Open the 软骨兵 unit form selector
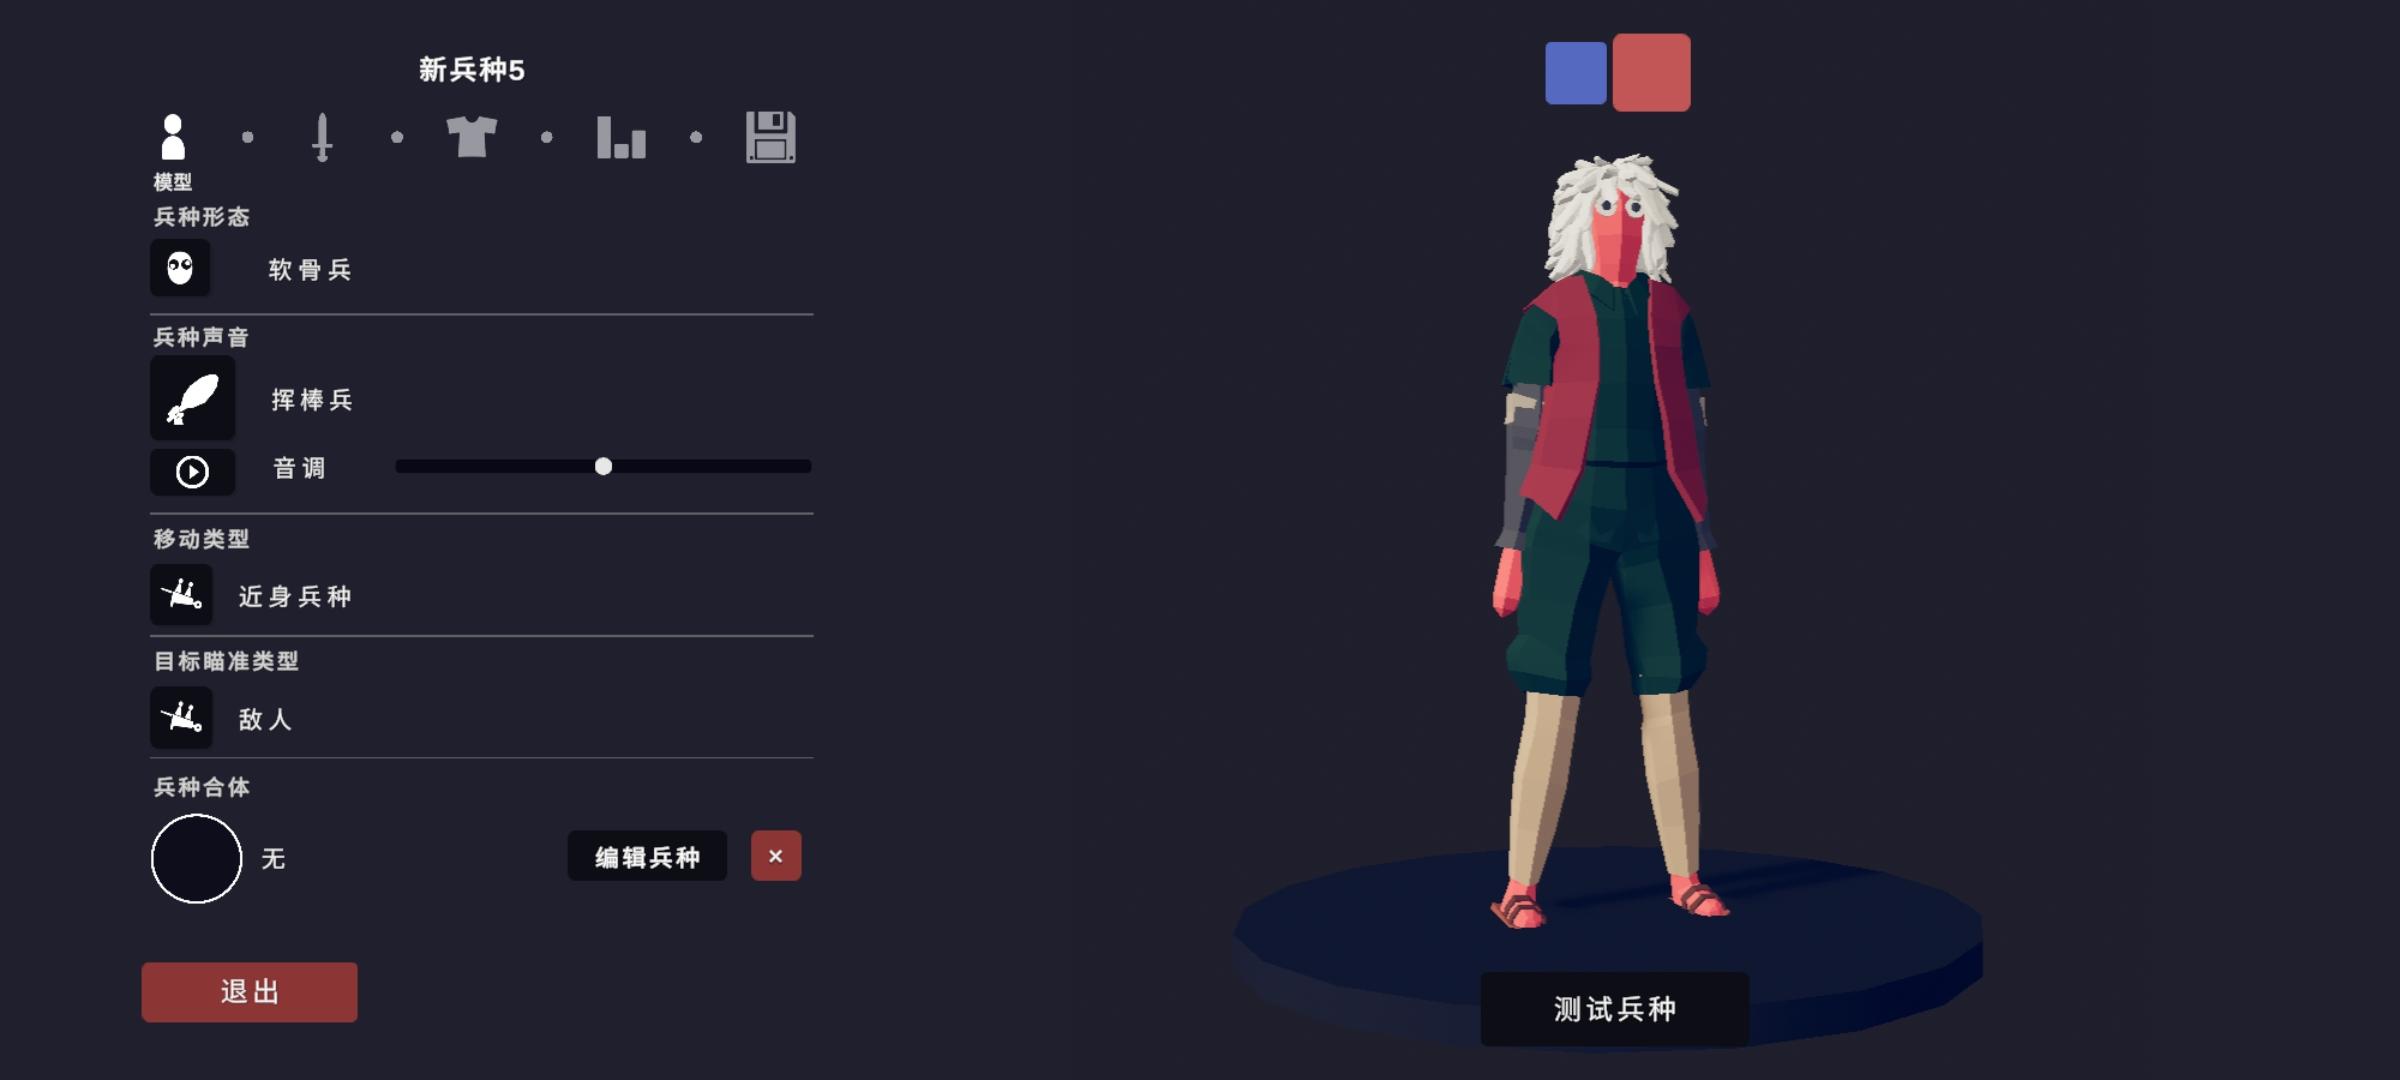The image size is (2400, 1080). 310,270
